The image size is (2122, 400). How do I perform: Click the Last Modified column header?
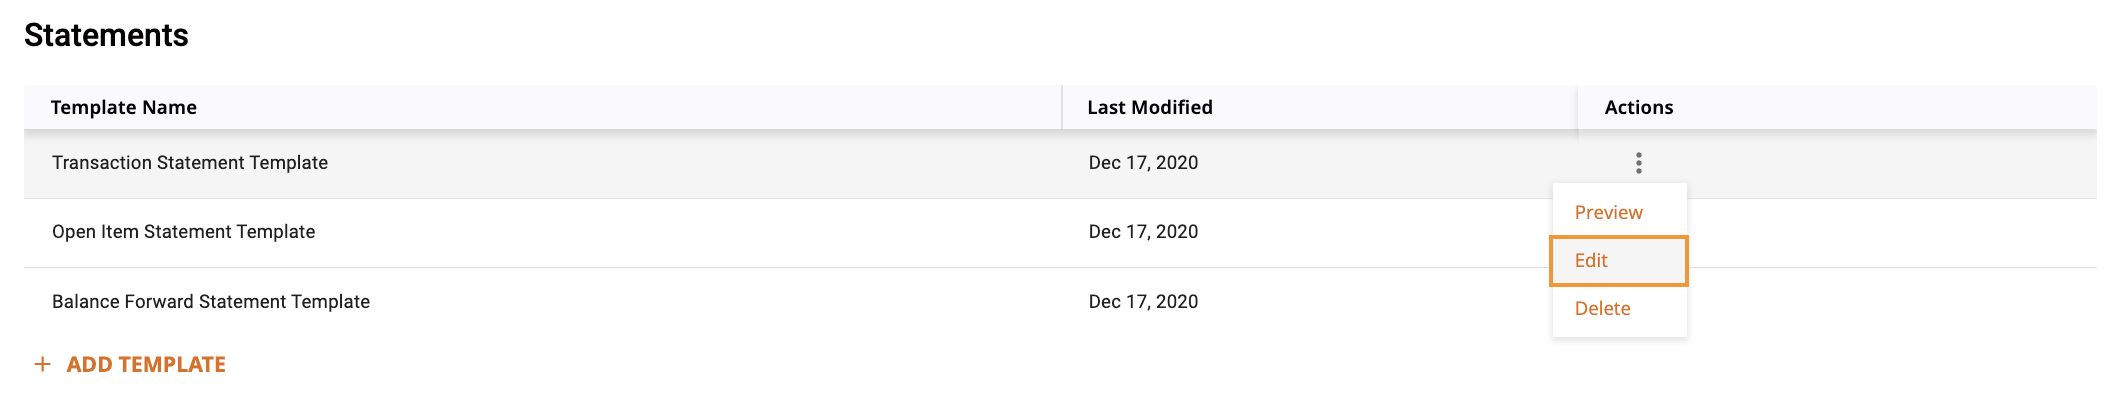coord(1150,107)
